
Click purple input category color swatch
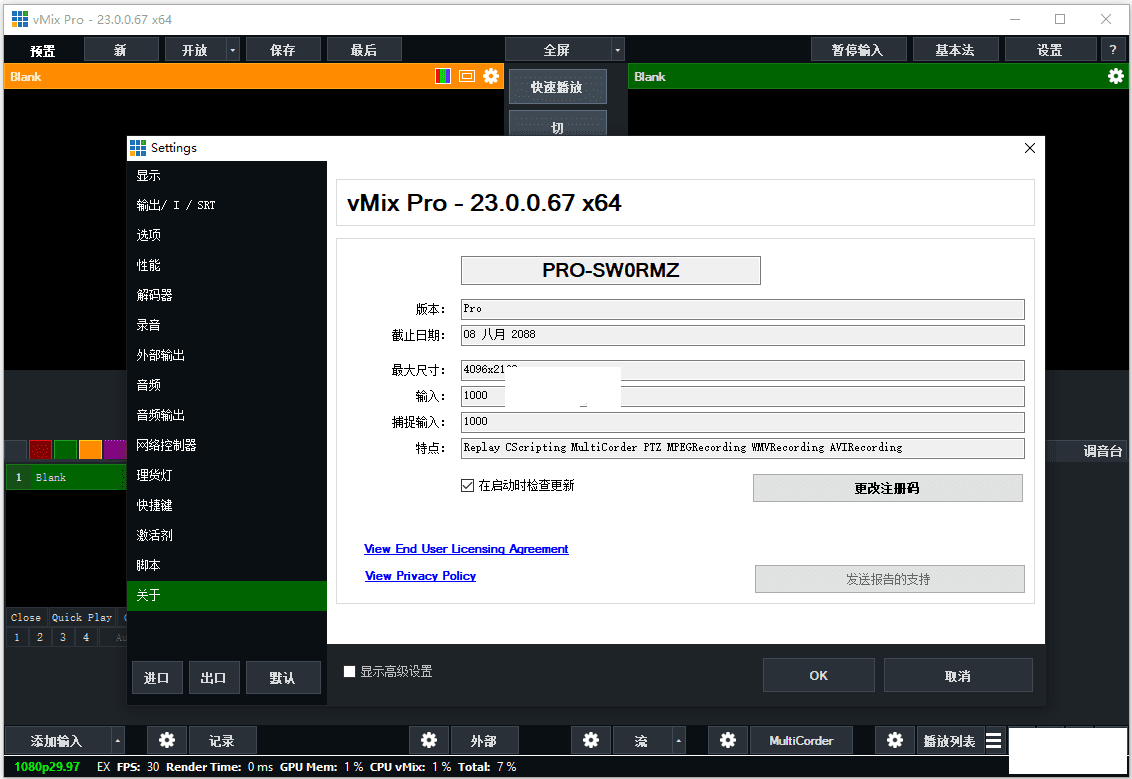click(x=115, y=449)
